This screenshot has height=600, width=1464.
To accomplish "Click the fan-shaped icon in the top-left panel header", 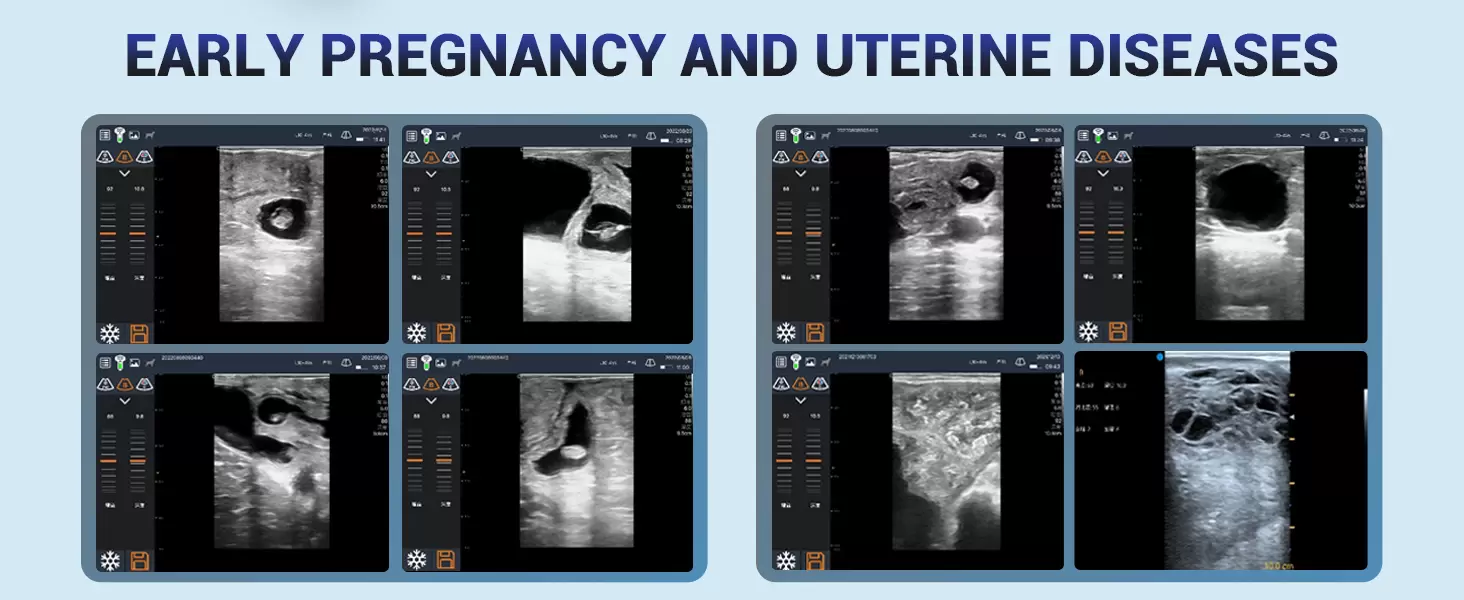I will (x=345, y=135).
